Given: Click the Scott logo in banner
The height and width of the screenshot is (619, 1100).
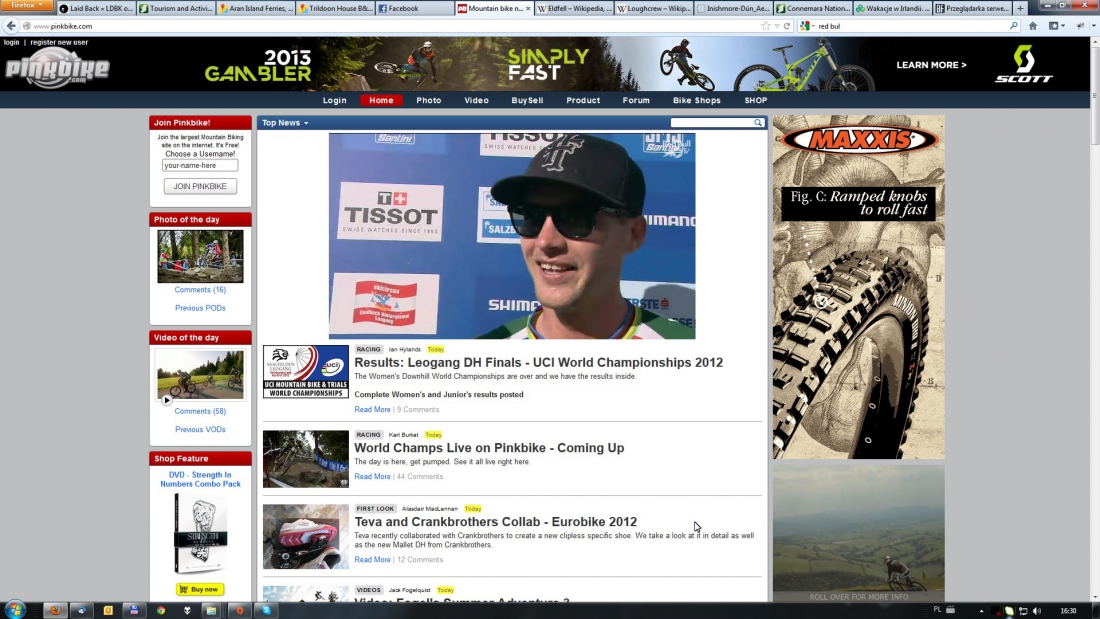Looking at the screenshot, I should point(1024,64).
